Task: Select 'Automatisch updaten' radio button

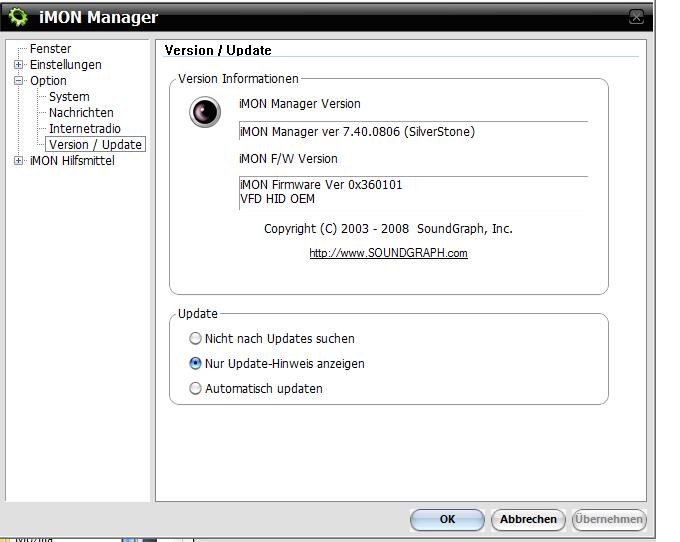Action: 195,388
